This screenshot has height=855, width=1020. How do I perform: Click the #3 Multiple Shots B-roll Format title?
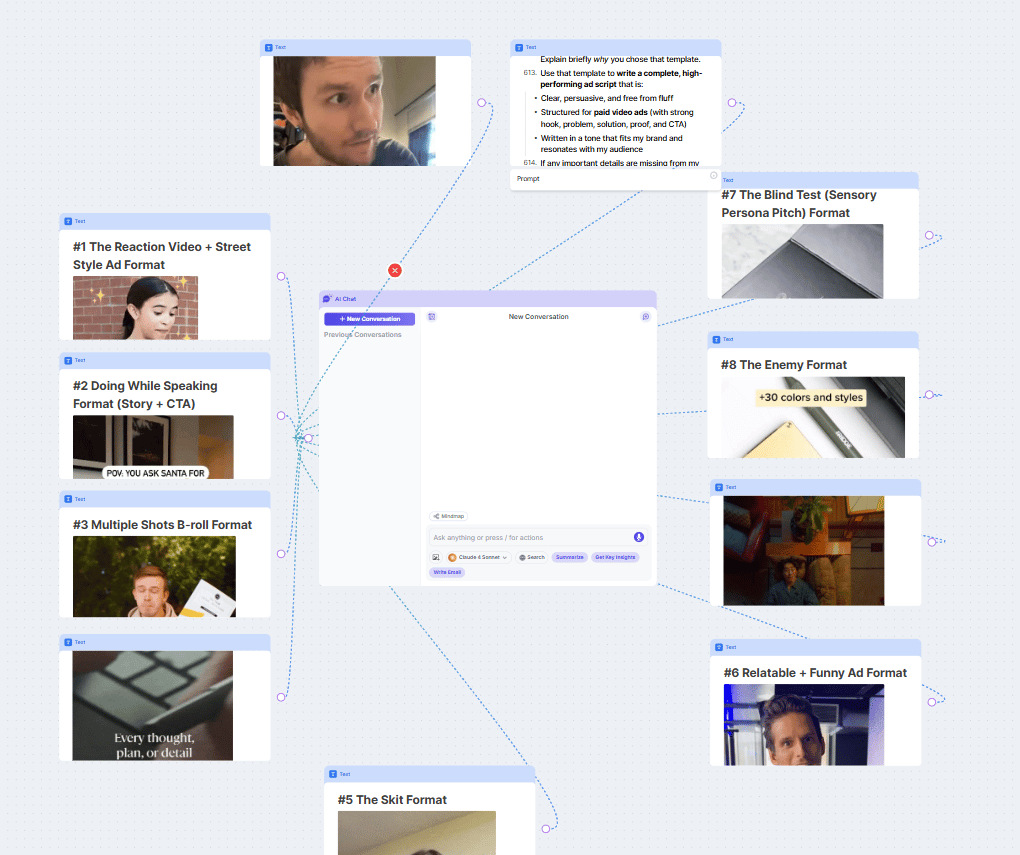point(162,525)
